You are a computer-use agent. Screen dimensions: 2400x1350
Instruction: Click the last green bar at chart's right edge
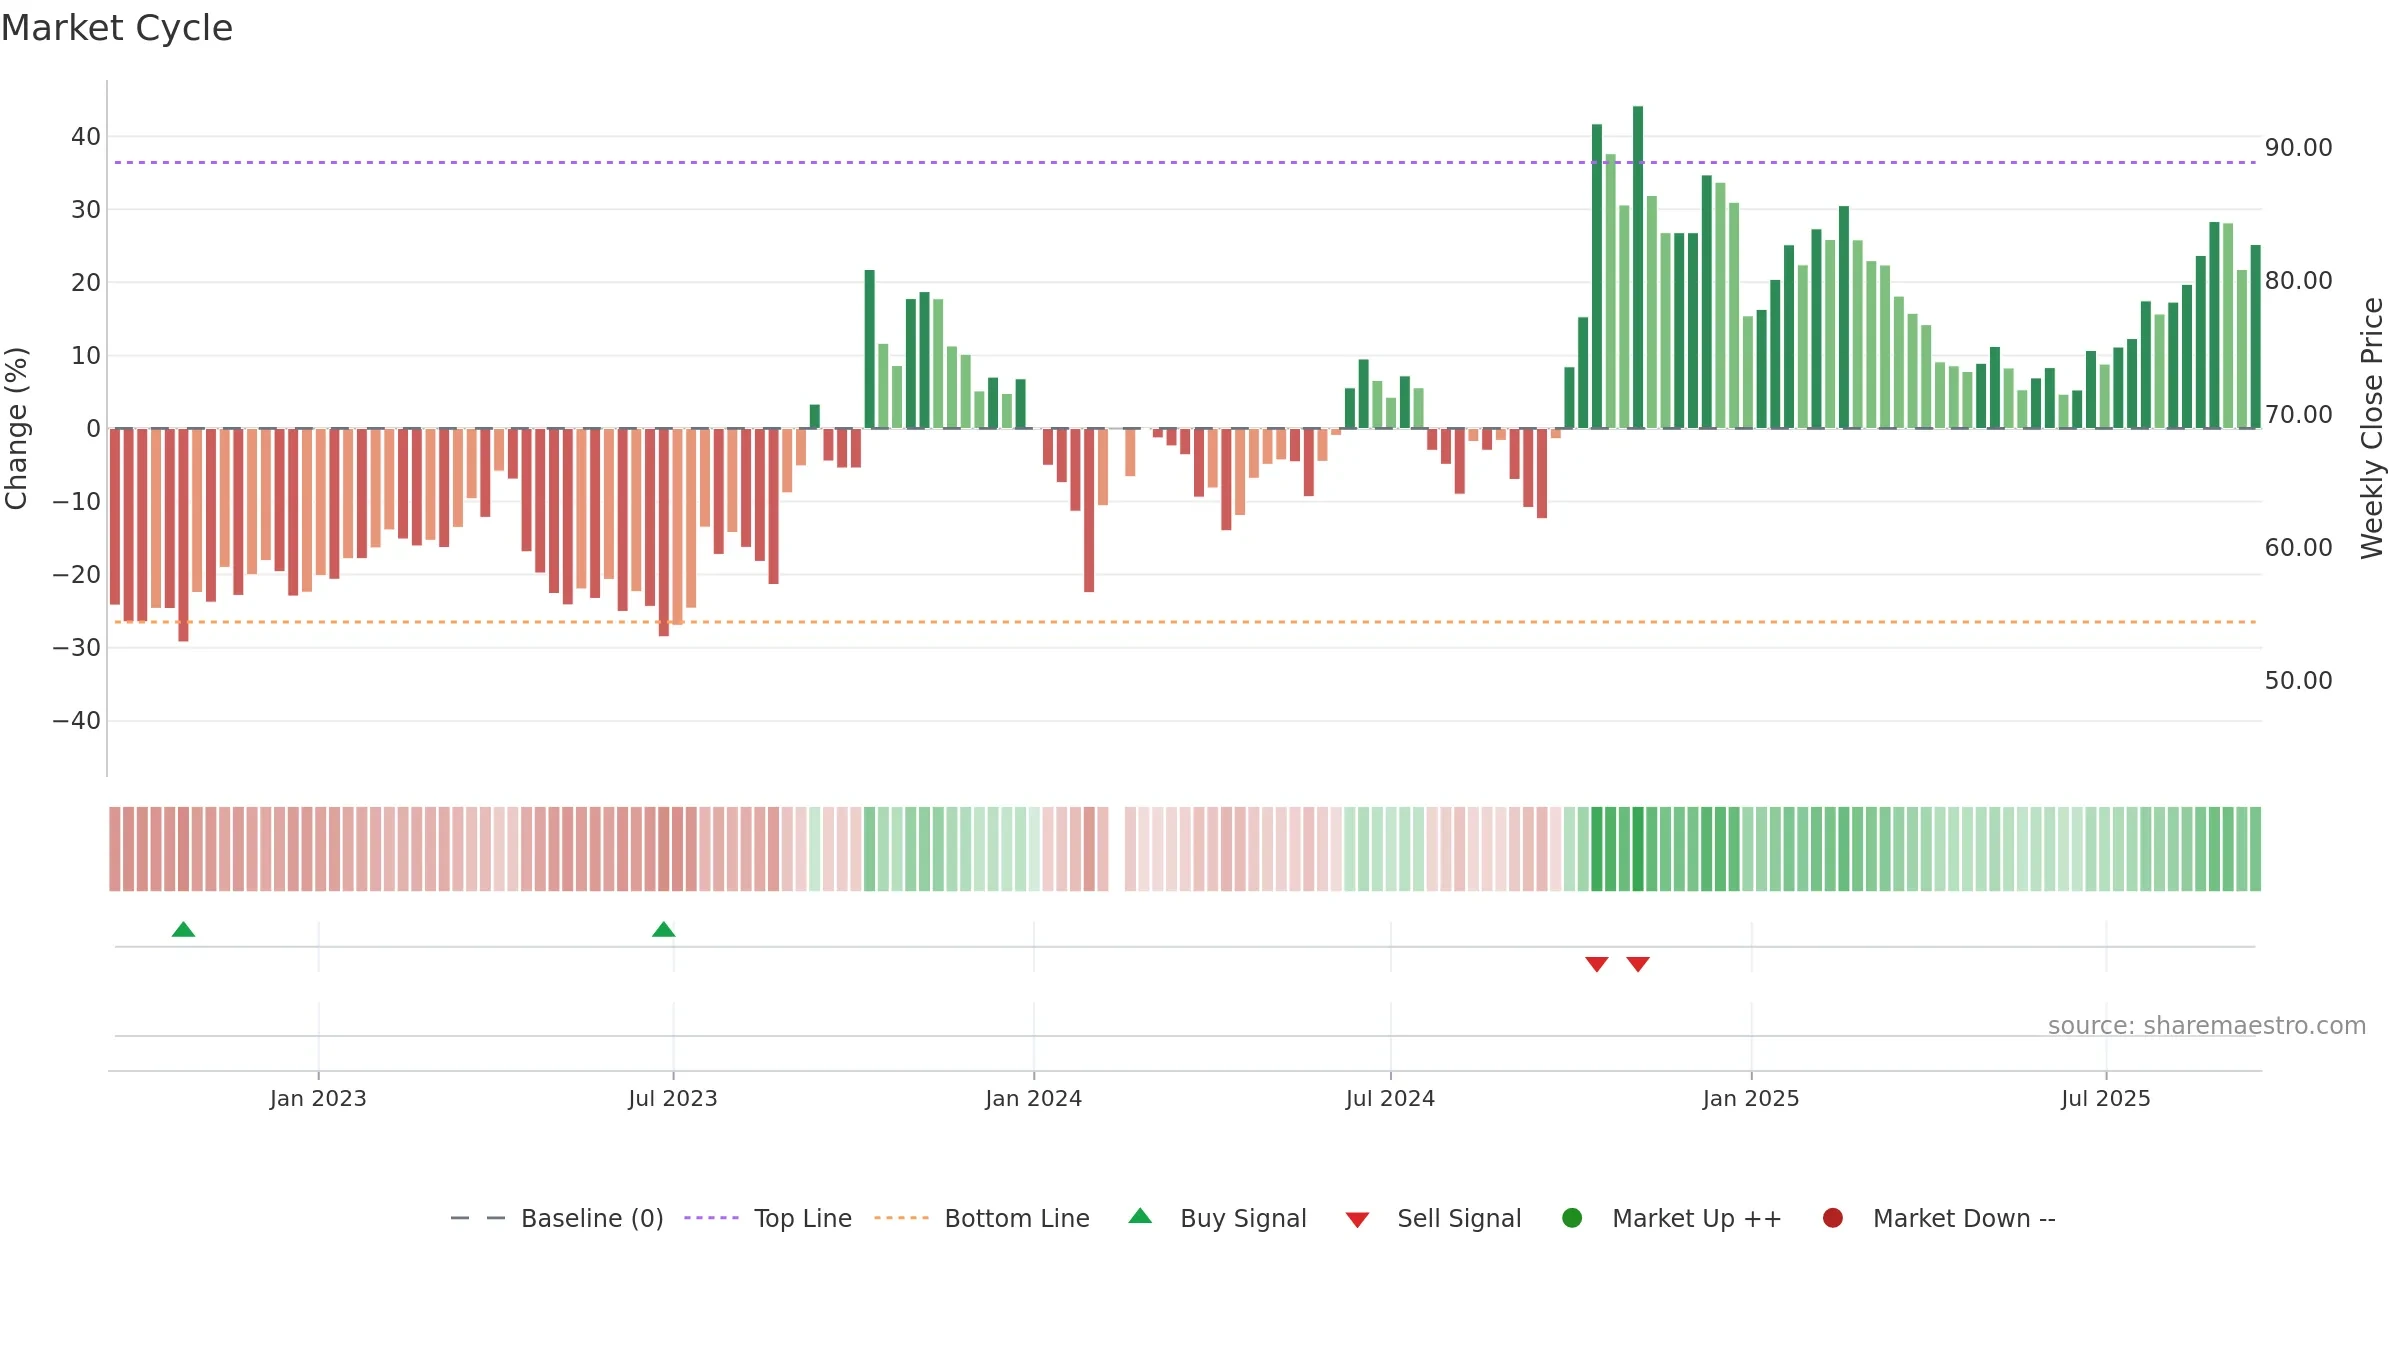[2255, 337]
